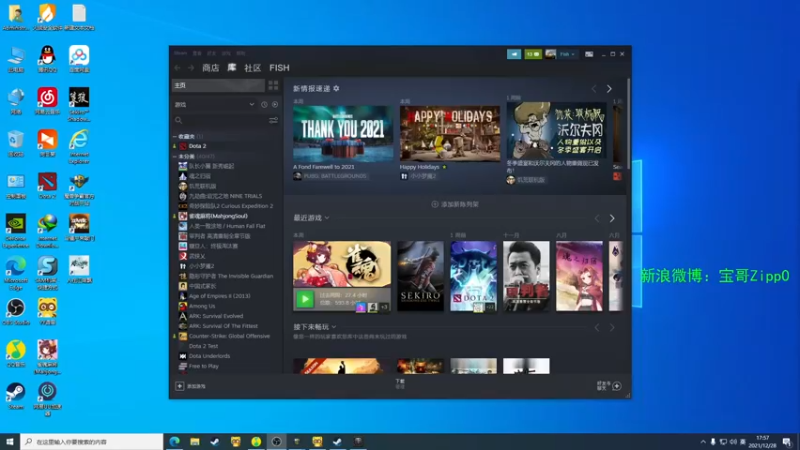Open the Dota 2 game cover in recent games
Screen dimensions: 800x450
point(473,276)
